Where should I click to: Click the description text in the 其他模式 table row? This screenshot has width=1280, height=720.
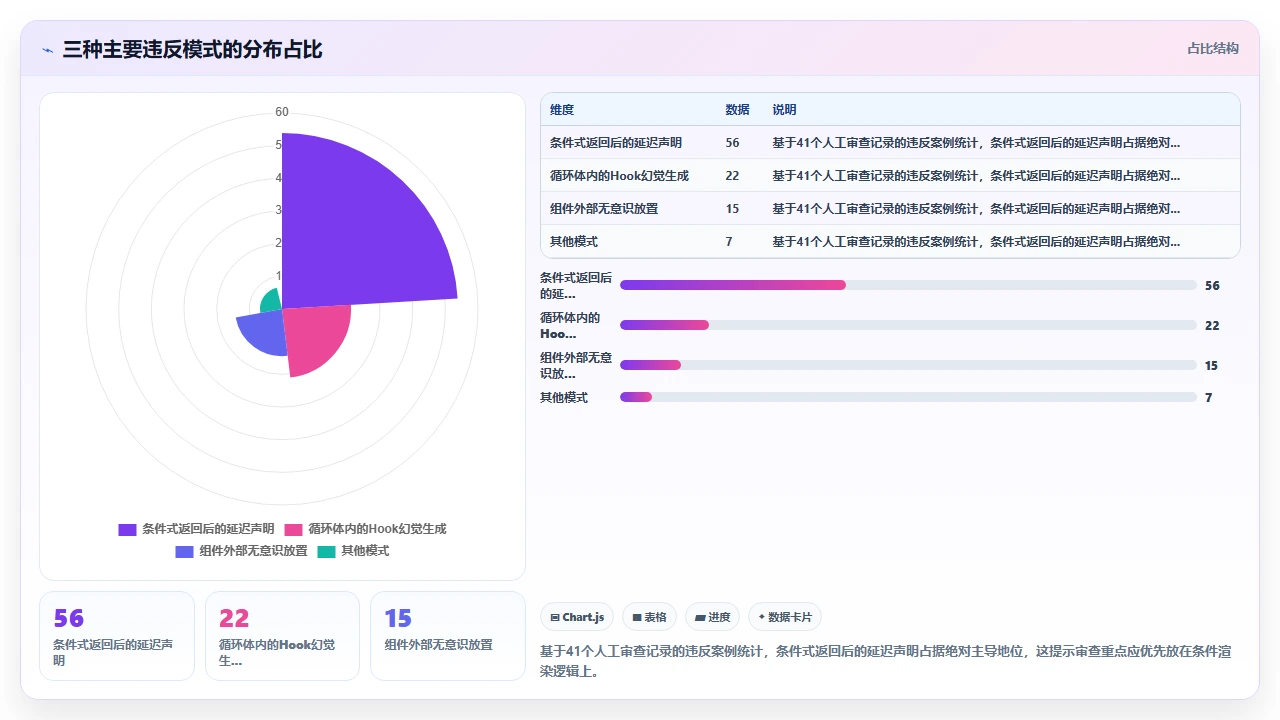[x=976, y=242]
